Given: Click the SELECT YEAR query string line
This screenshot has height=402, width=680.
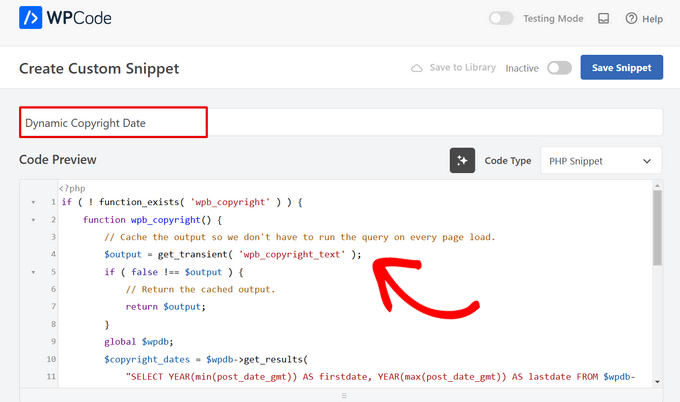Looking at the screenshot, I should click(380, 377).
